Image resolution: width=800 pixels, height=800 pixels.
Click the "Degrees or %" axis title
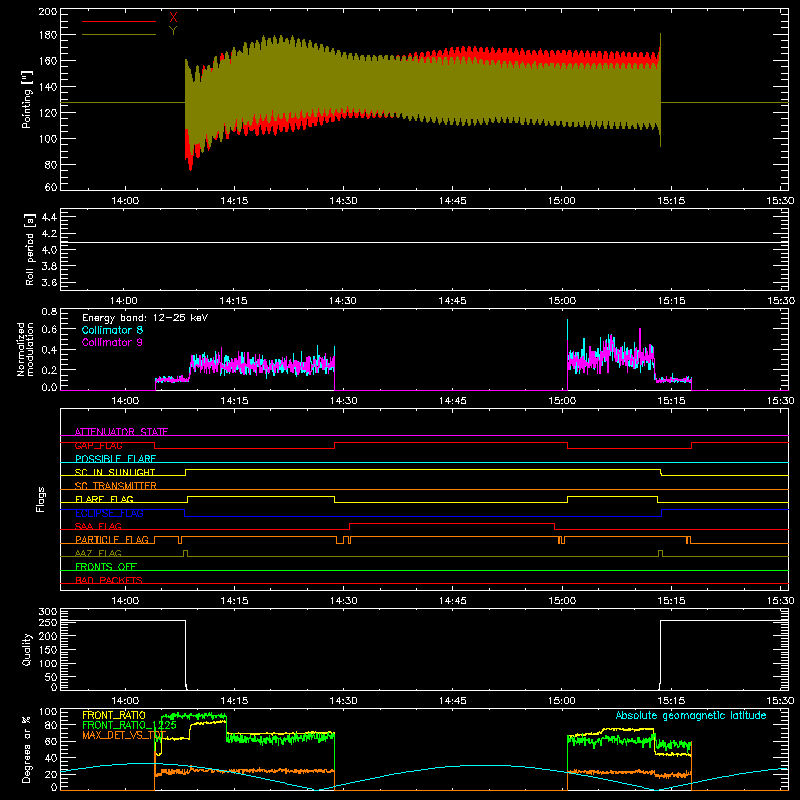(26, 749)
